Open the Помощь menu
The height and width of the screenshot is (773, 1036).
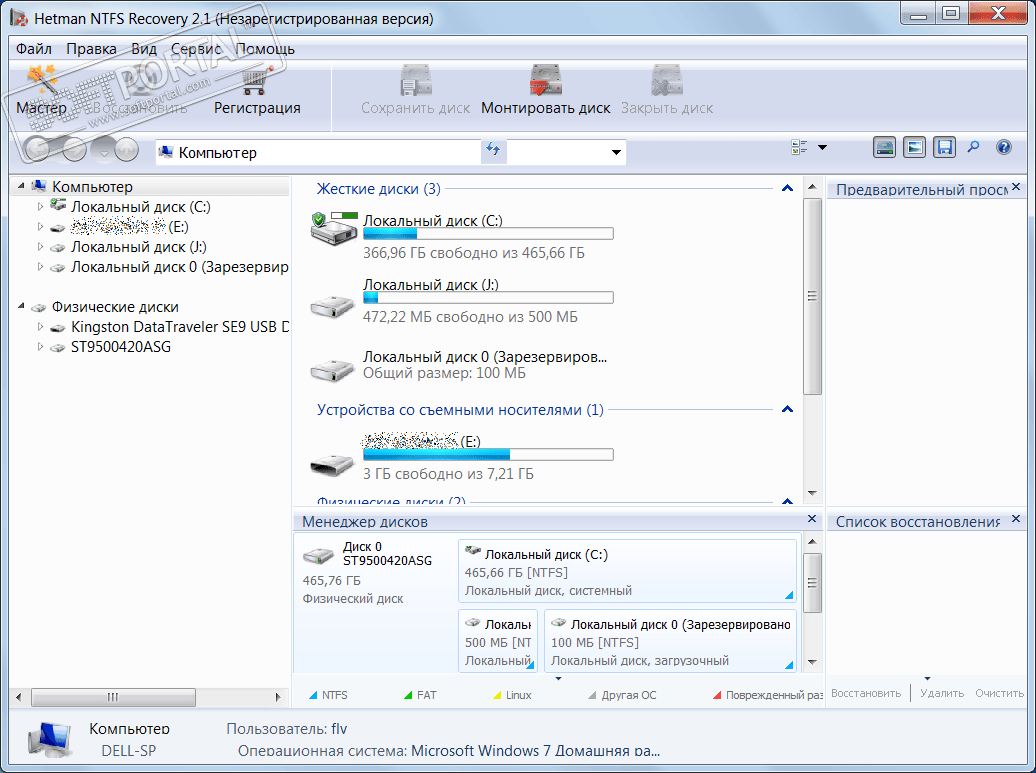click(x=265, y=49)
